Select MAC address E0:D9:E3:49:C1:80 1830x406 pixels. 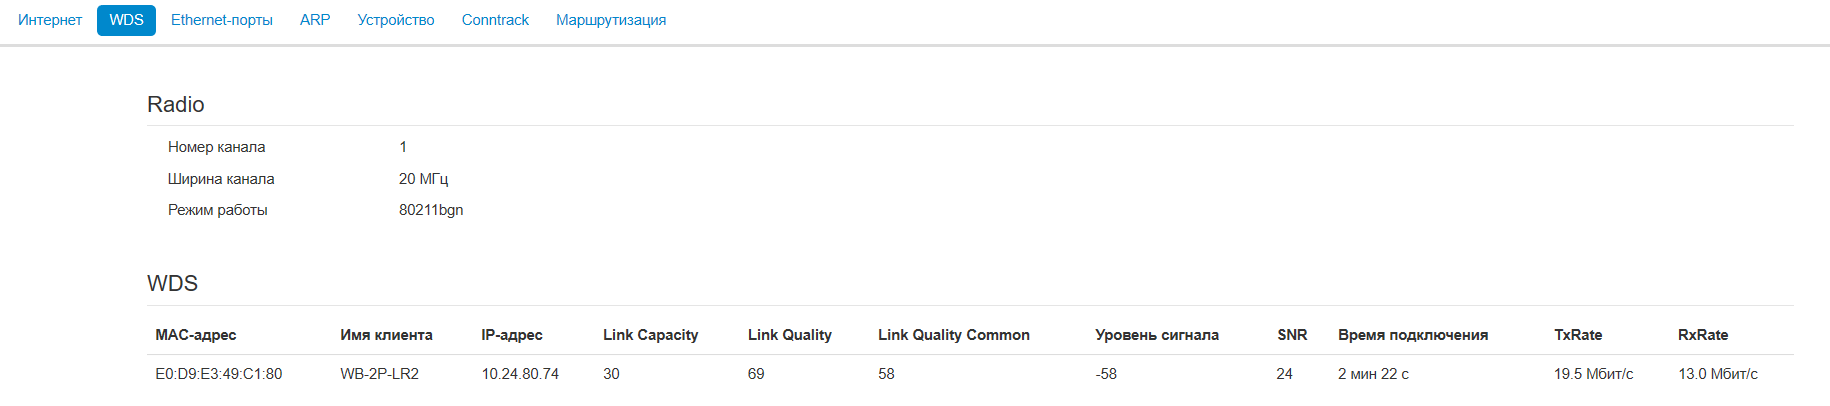(x=219, y=374)
